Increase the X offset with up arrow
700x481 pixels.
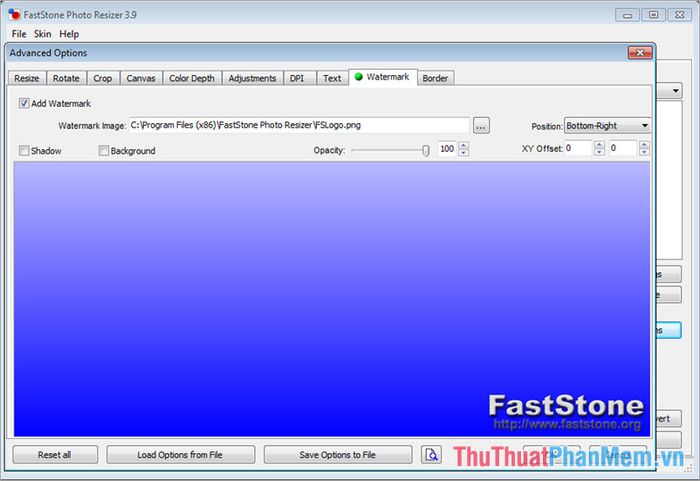click(599, 144)
